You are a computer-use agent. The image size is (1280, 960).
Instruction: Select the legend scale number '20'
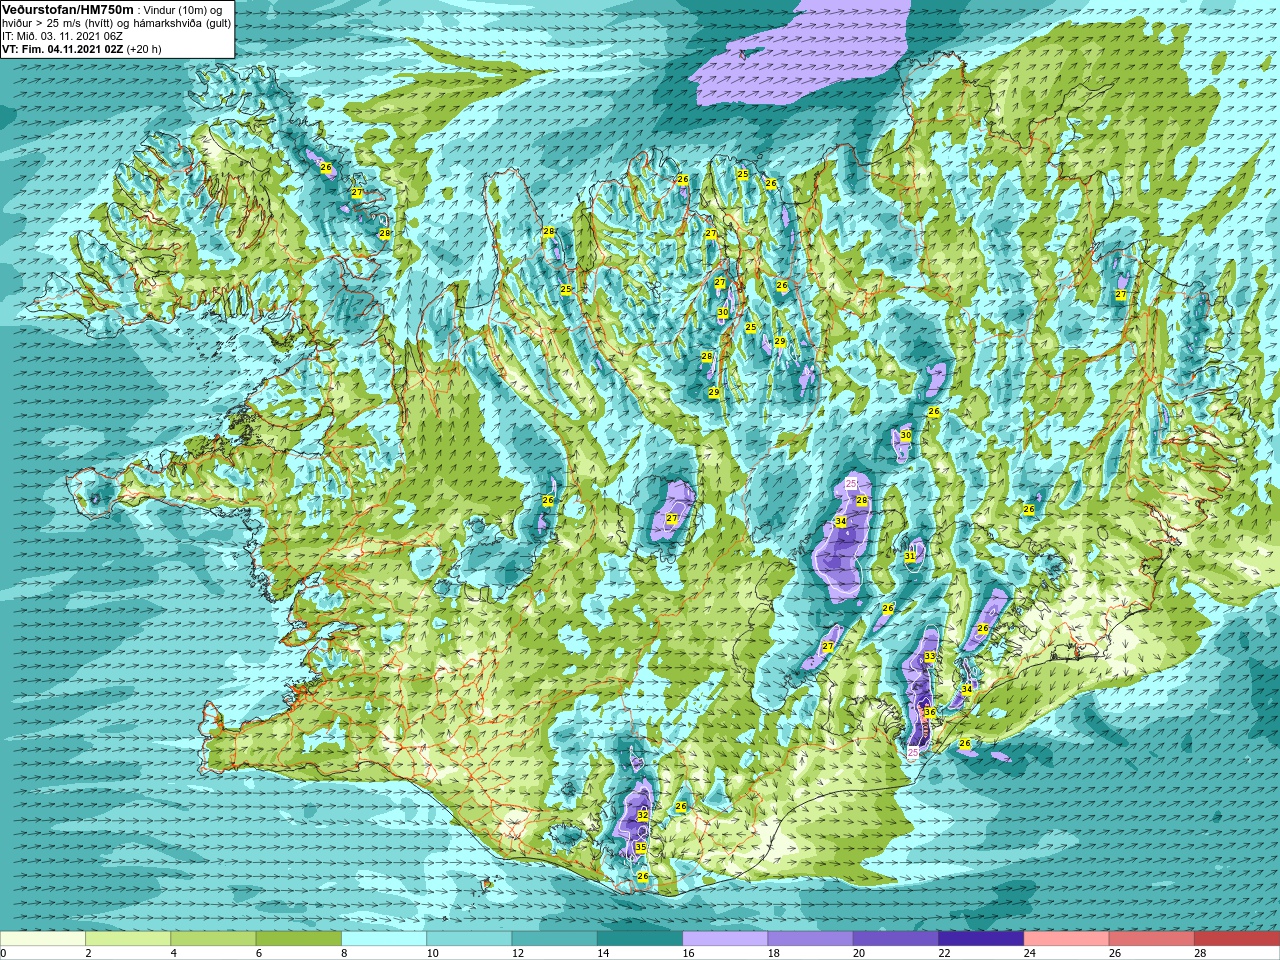[859, 953]
